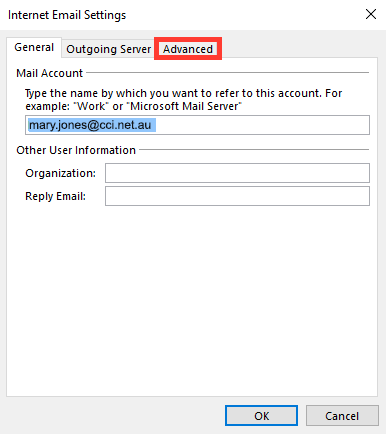386x434 pixels.
Task: Close the Internet Email Settings window
Action: pyautogui.click(x=371, y=15)
